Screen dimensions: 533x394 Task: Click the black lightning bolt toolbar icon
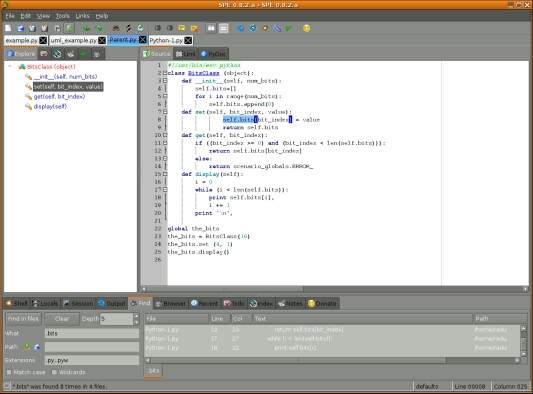(x=128, y=28)
